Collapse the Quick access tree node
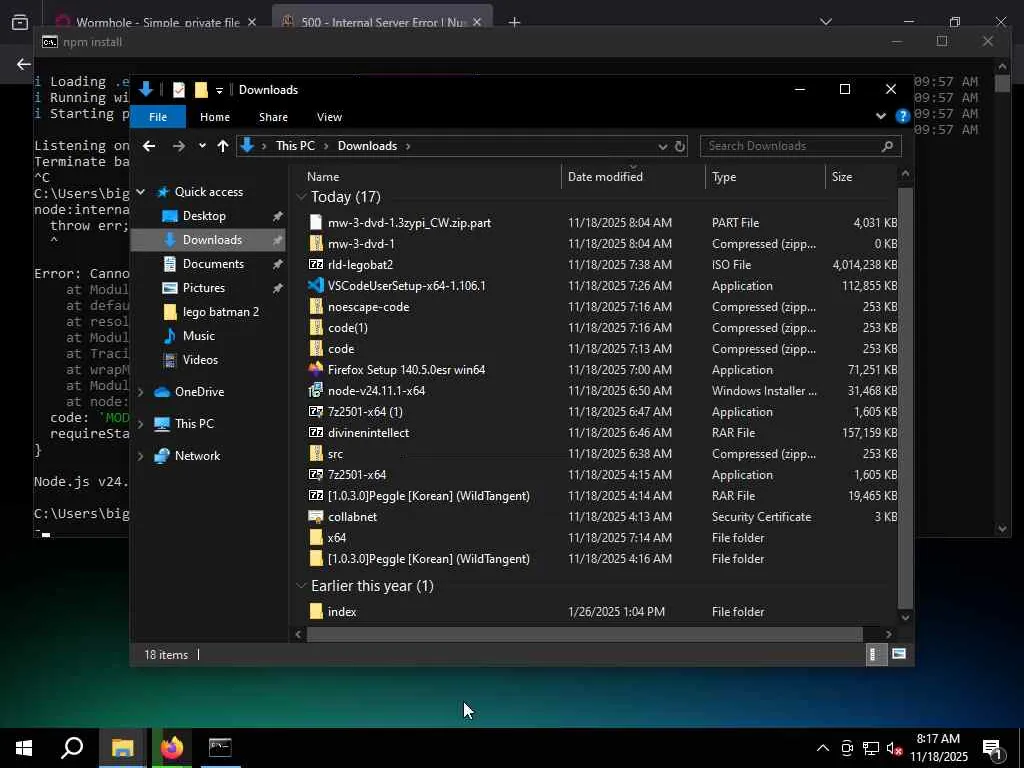Image resolution: width=1024 pixels, height=768 pixels. [x=140, y=192]
